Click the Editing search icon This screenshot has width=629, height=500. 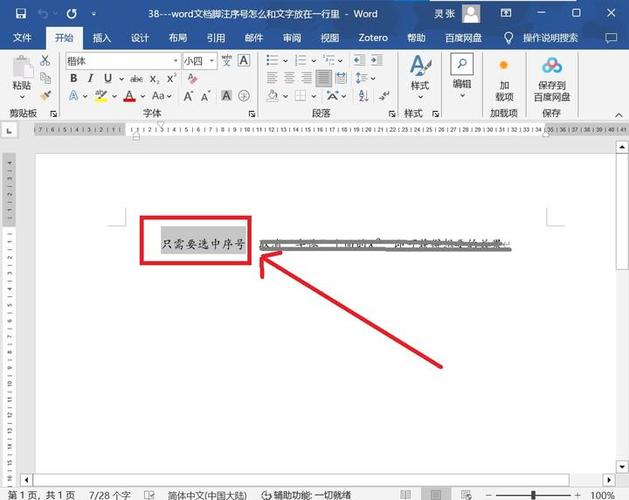462,64
